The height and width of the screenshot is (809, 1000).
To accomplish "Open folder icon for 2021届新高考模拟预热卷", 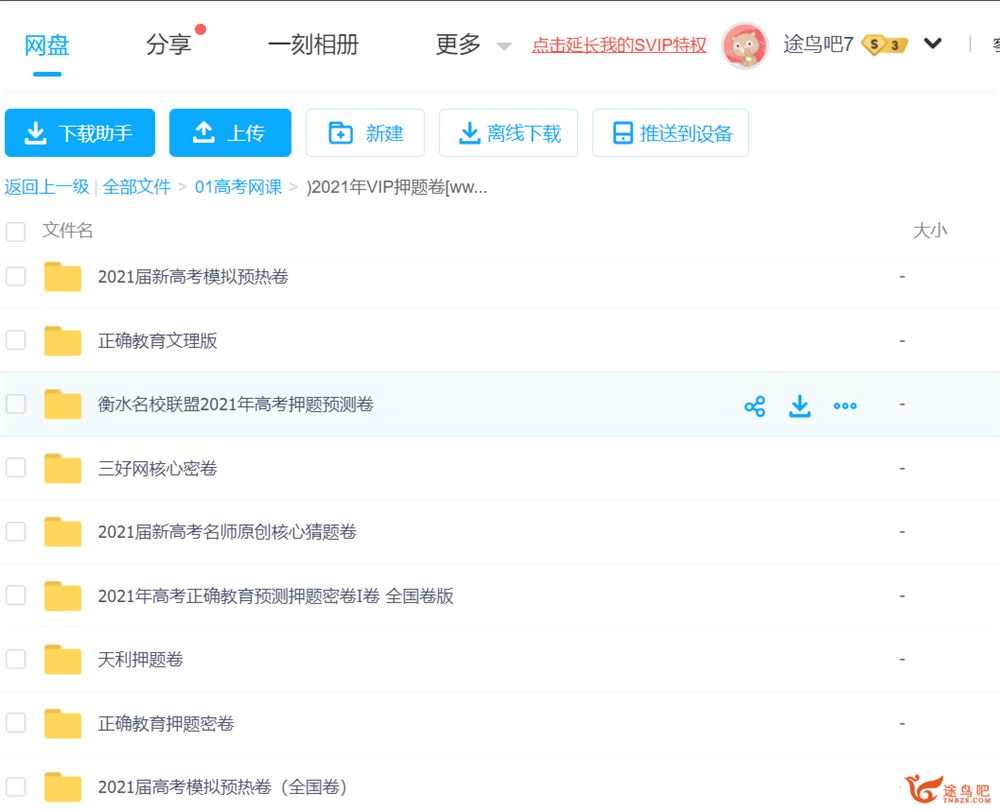I will point(62,277).
